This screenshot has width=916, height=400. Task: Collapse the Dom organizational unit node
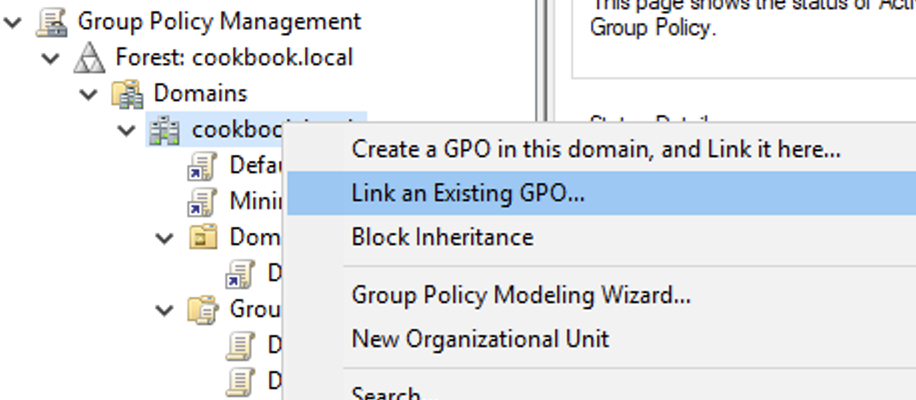click(x=165, y=238)
